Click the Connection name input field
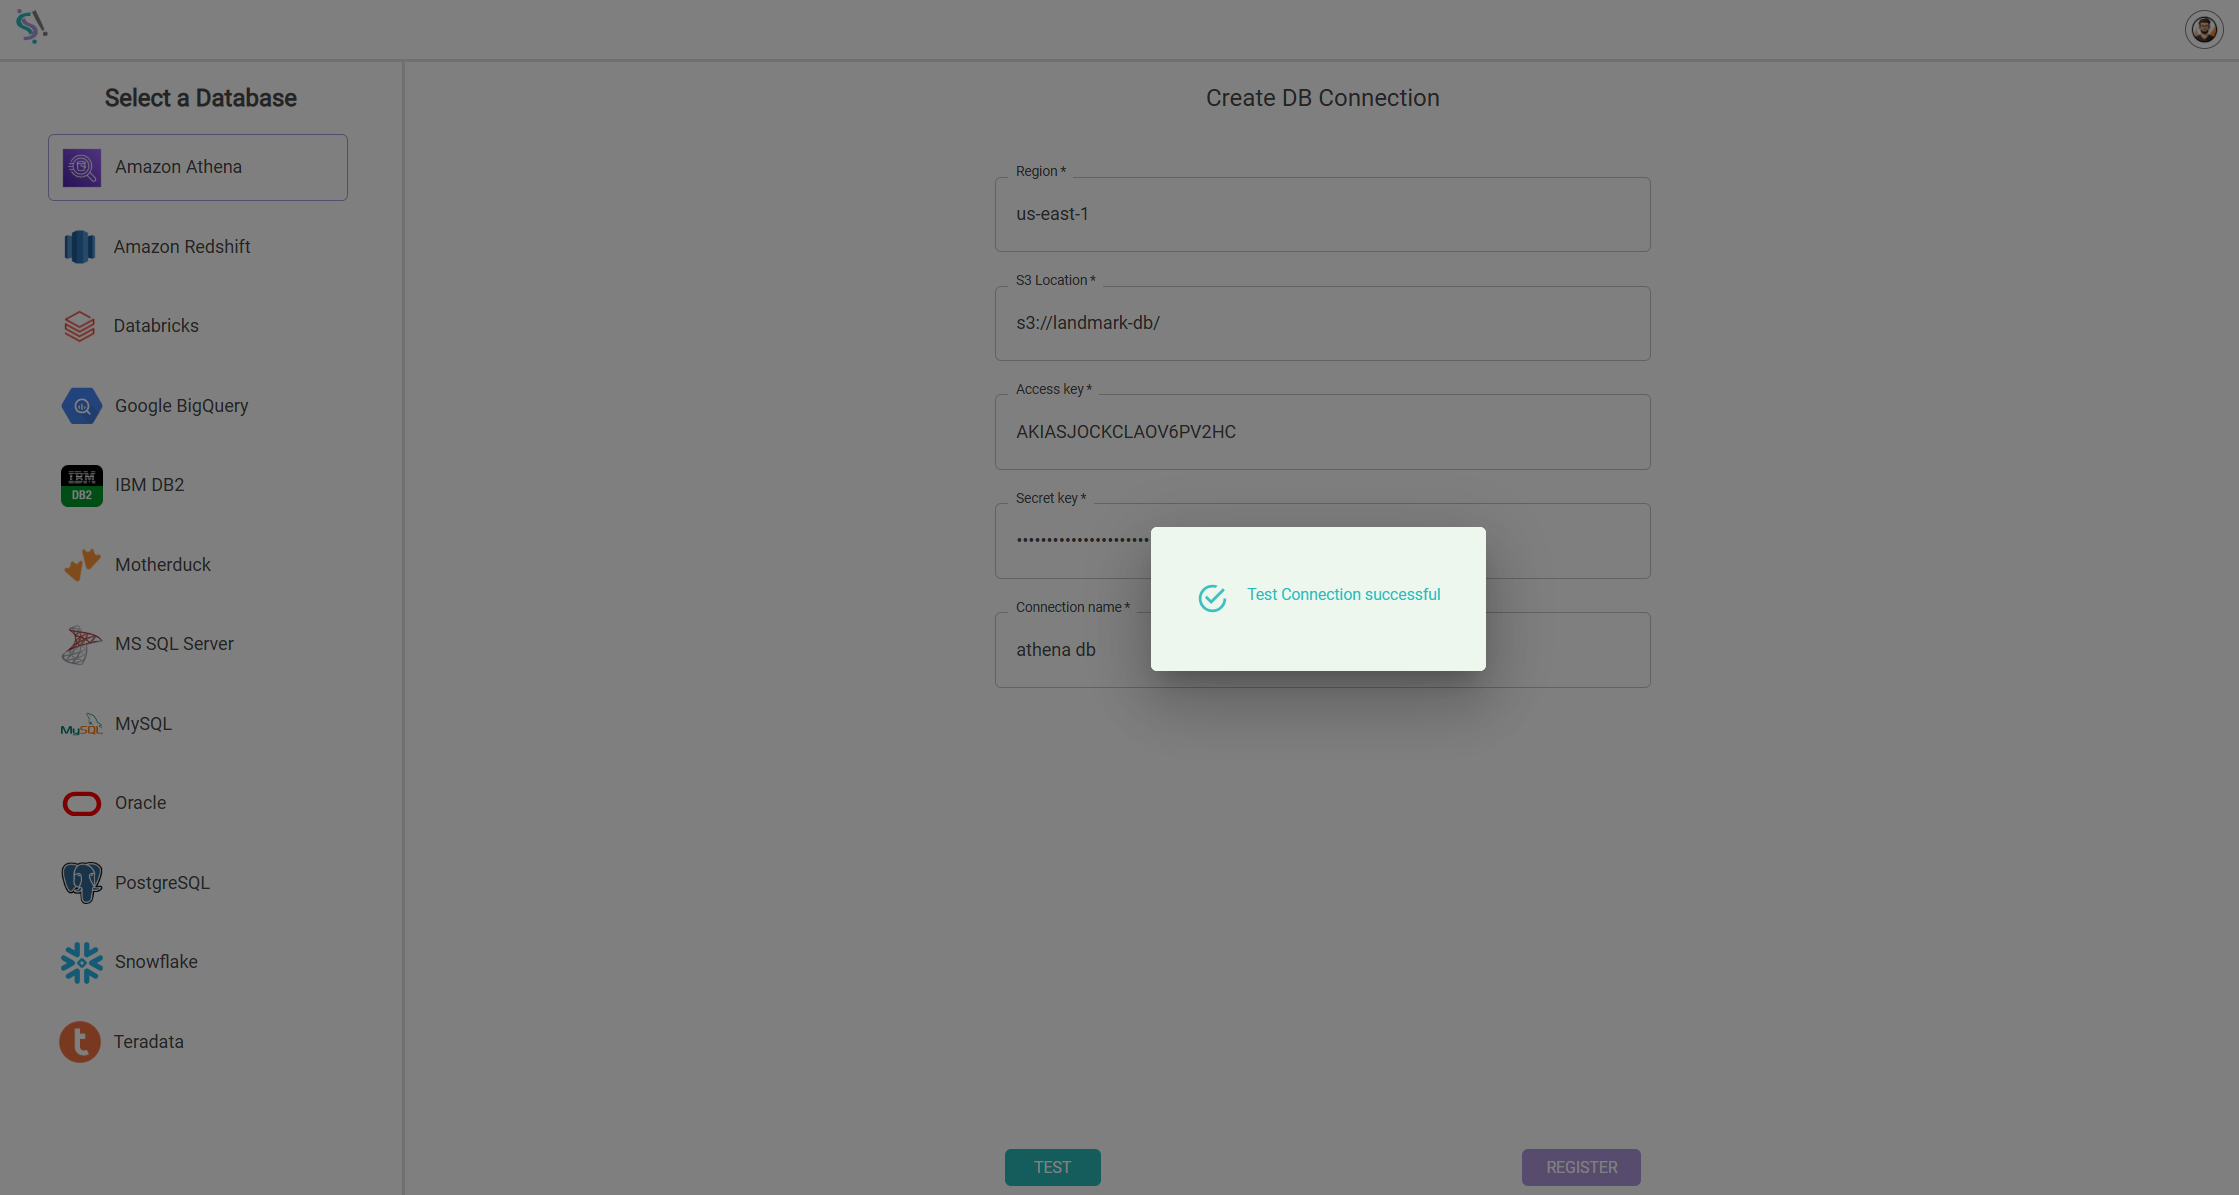 click(1322, 649)
